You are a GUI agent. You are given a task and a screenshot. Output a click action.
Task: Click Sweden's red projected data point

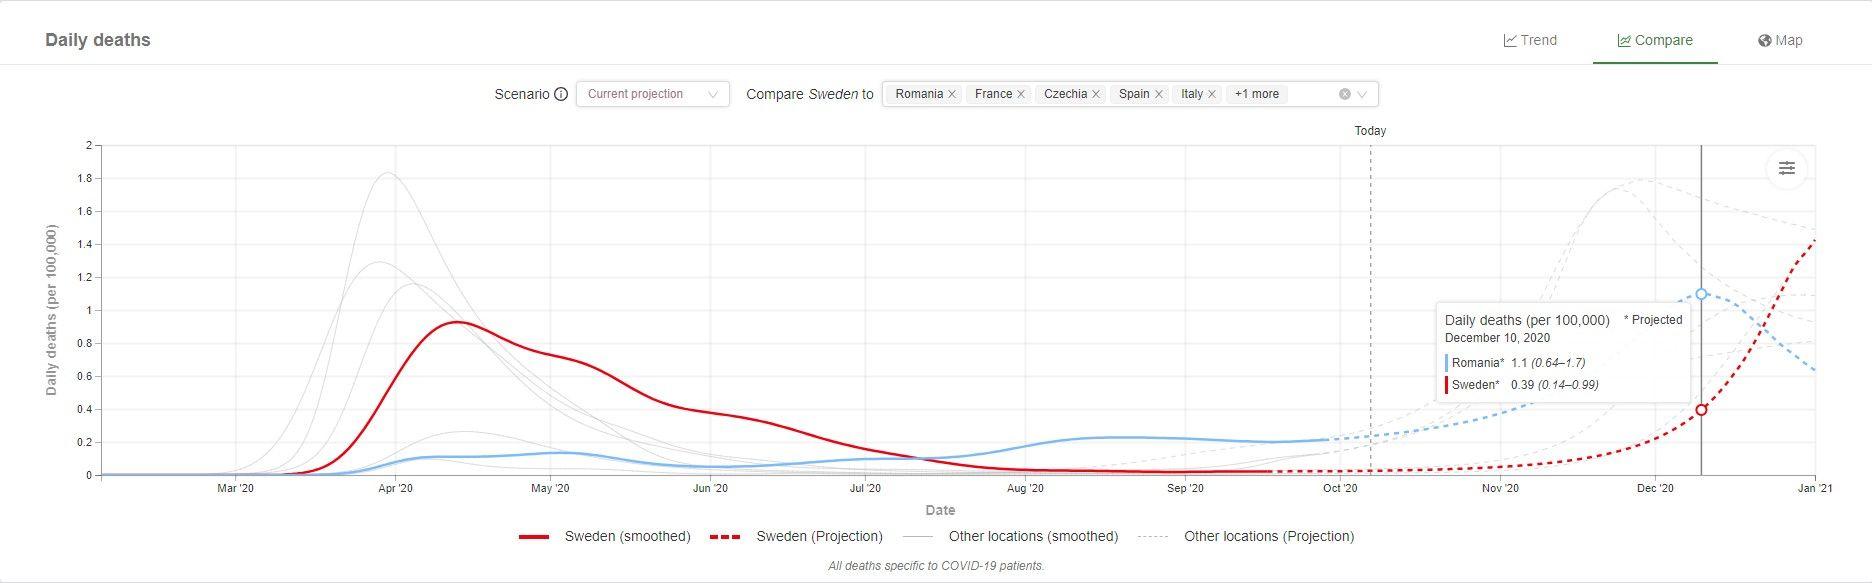1701,410
